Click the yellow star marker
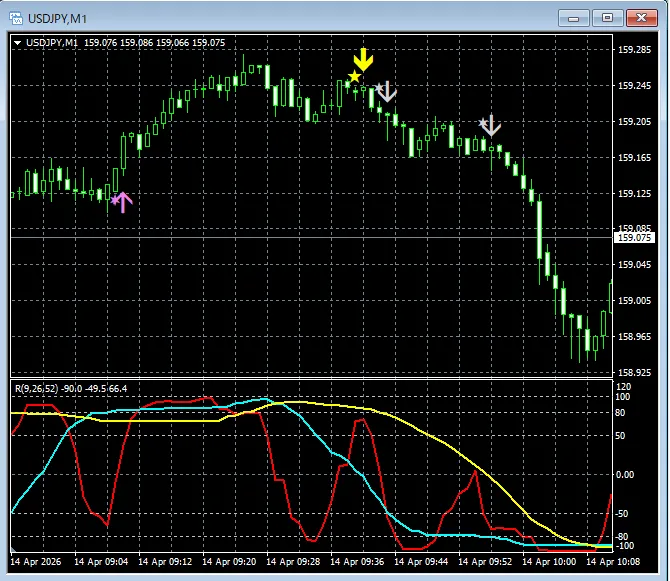Screen dimensions: 670x581 (354, 77)
